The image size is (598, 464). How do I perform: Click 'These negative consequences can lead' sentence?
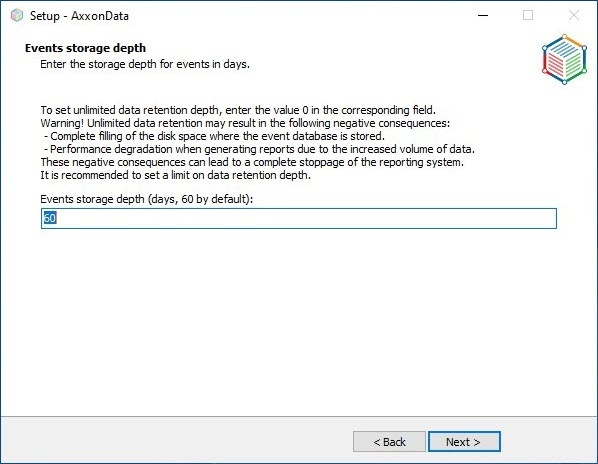[252, 162]
